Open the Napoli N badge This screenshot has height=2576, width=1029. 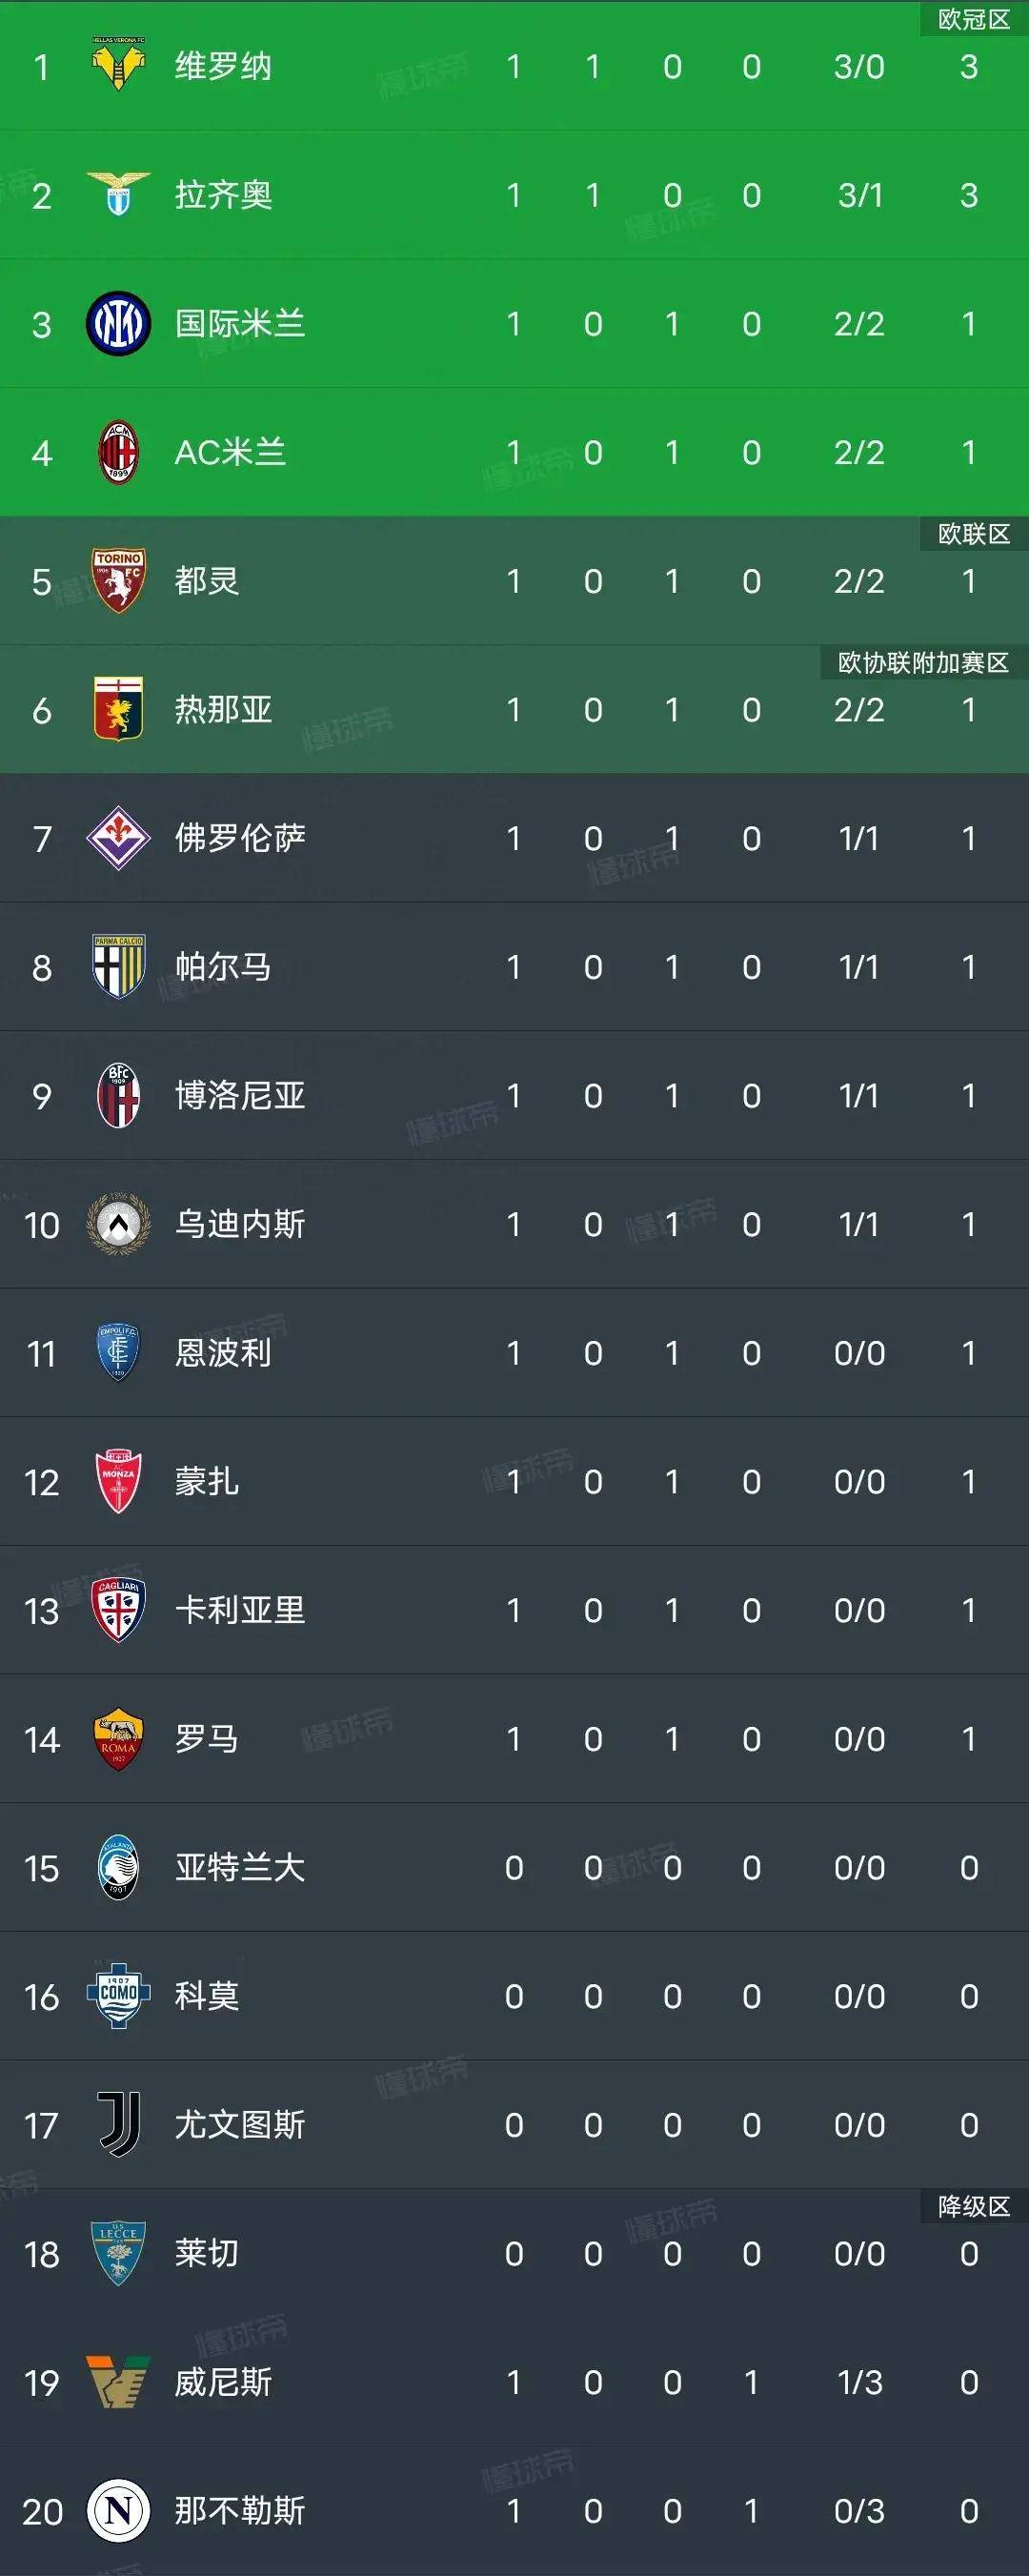[x=118, y=2510]
